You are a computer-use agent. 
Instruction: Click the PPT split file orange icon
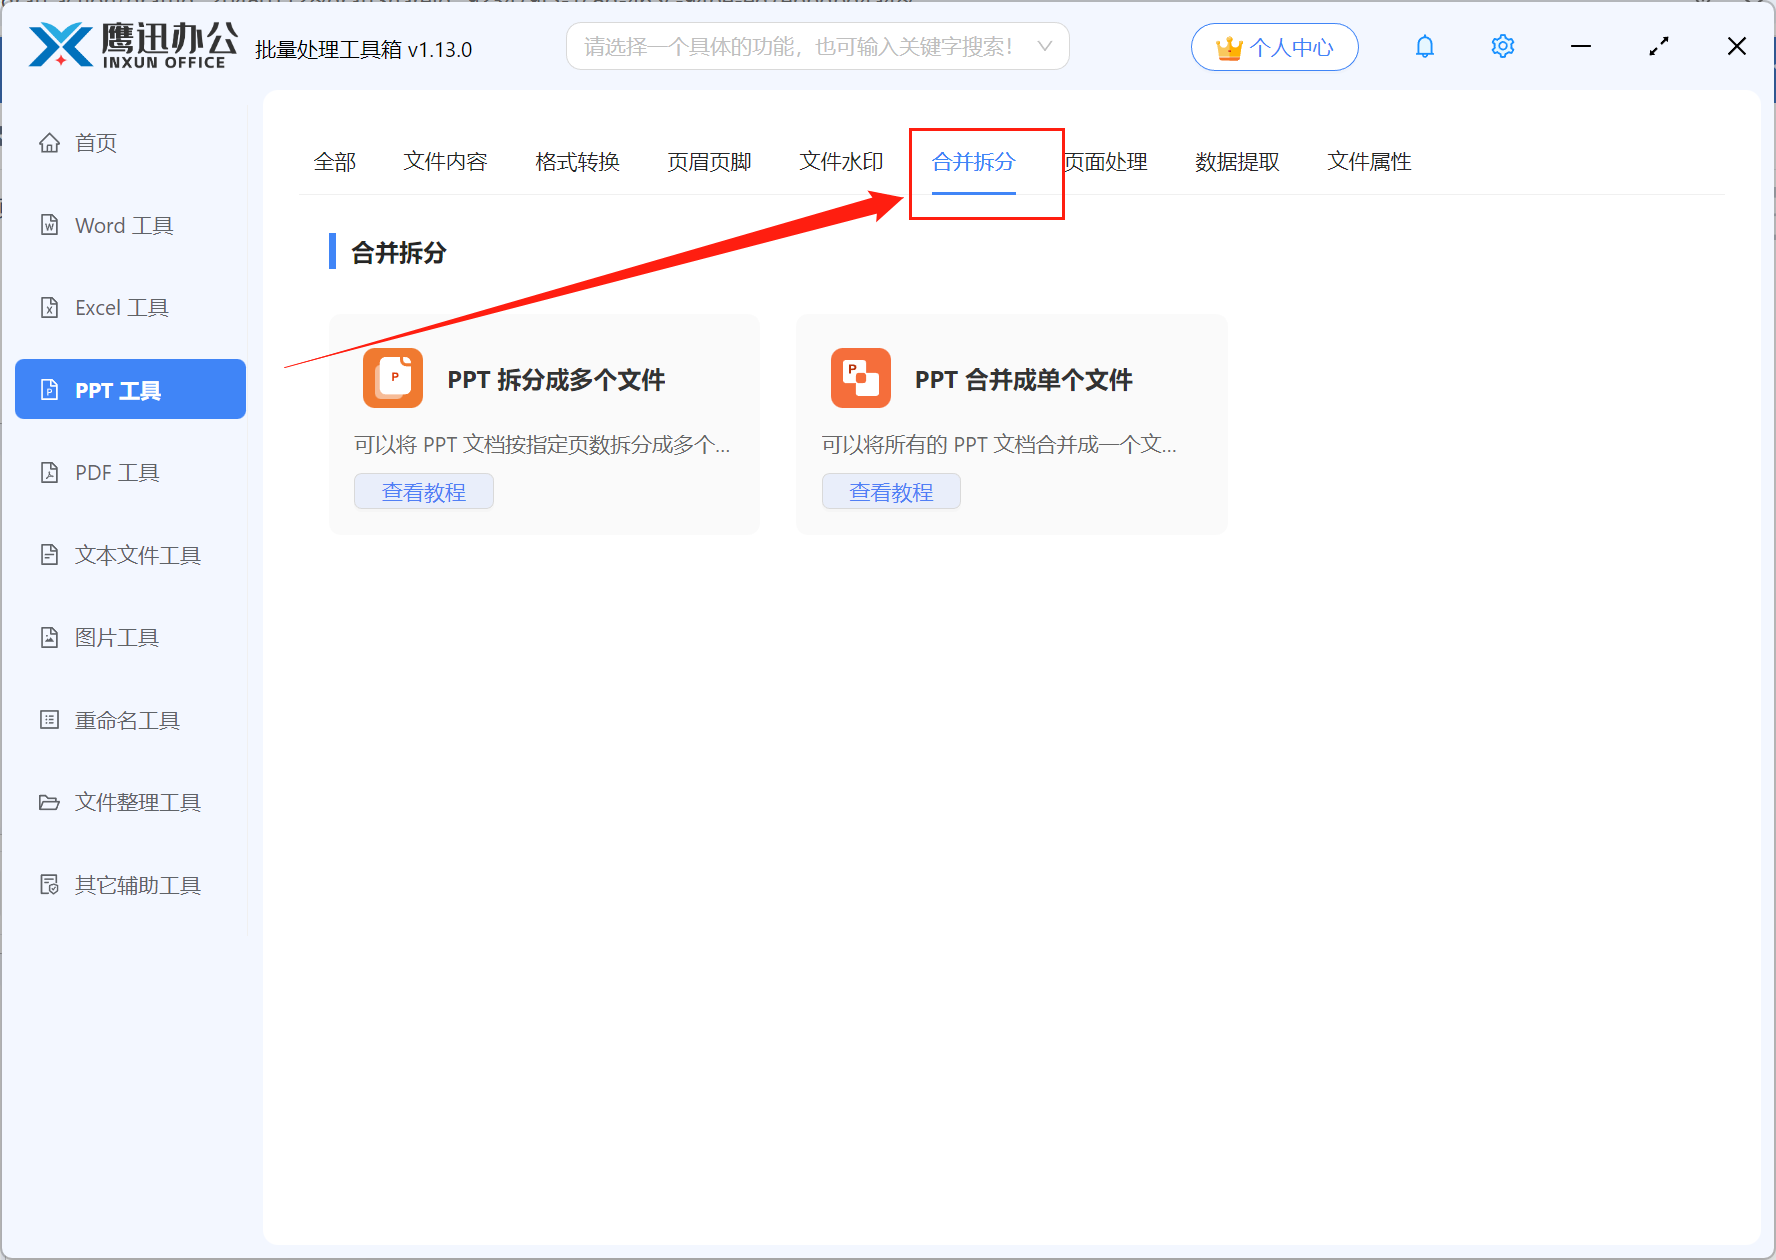coord(393,378)
